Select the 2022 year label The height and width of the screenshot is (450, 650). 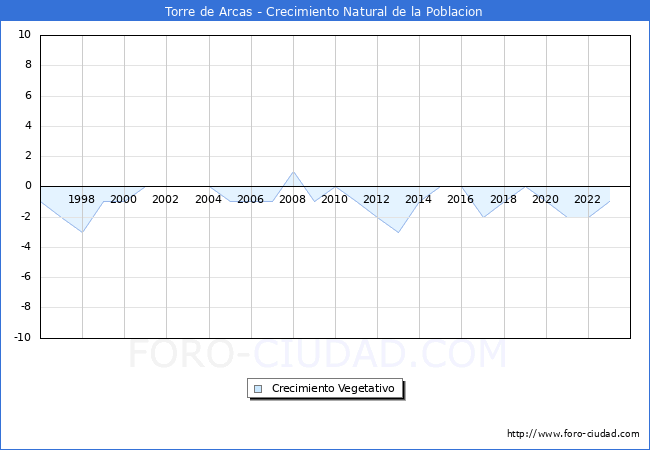588,199
